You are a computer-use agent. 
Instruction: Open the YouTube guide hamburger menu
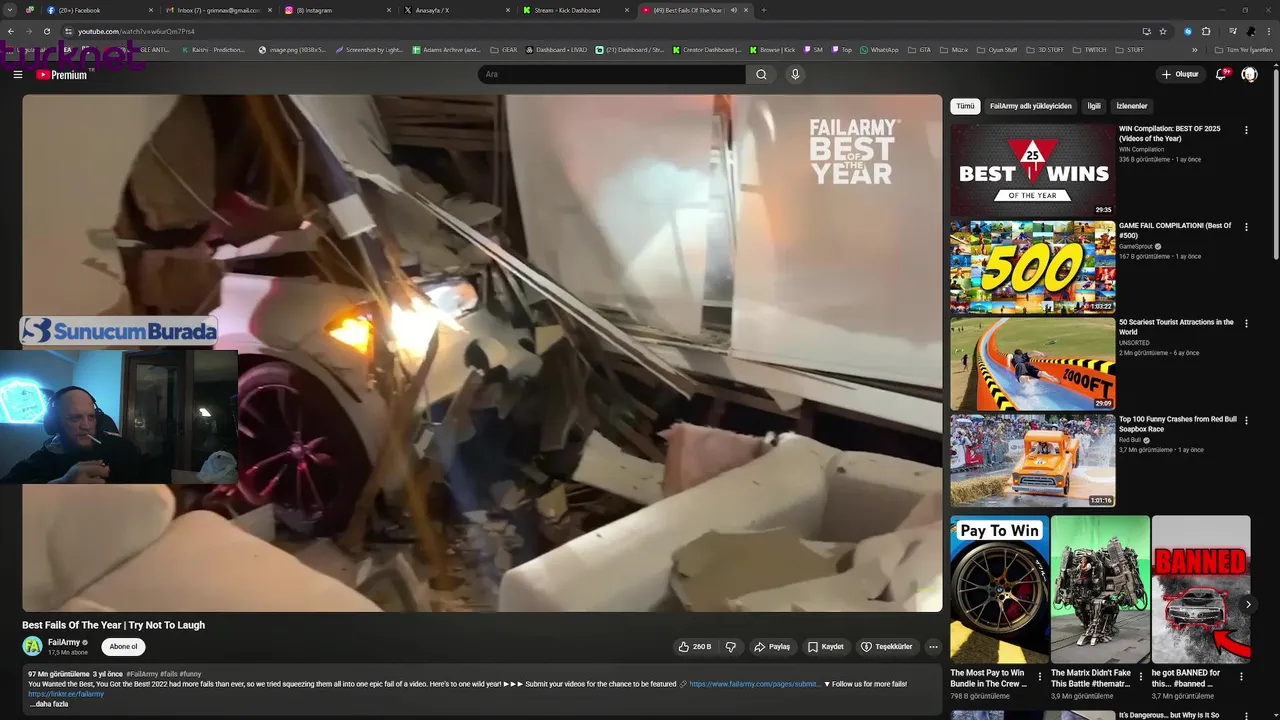point(17,74)
